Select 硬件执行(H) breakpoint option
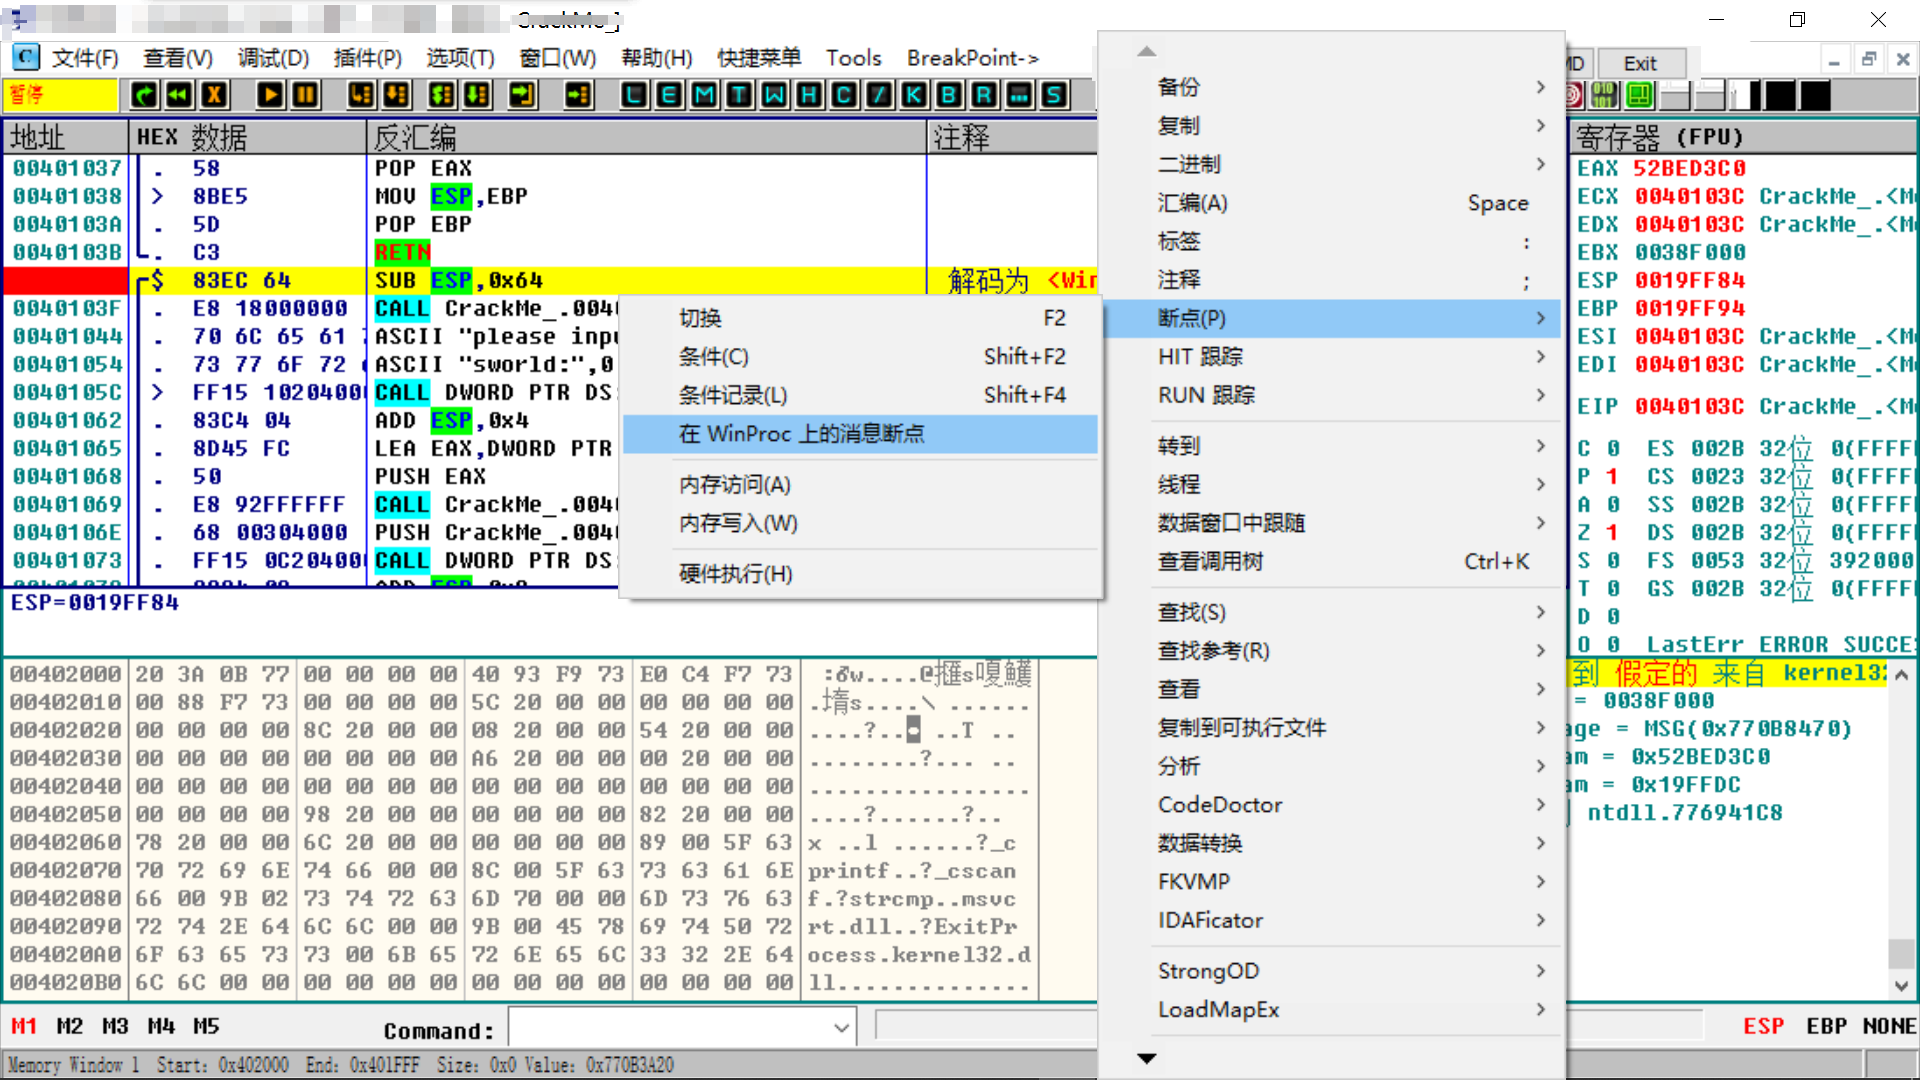1920x1080 pixels. [860, 574]
